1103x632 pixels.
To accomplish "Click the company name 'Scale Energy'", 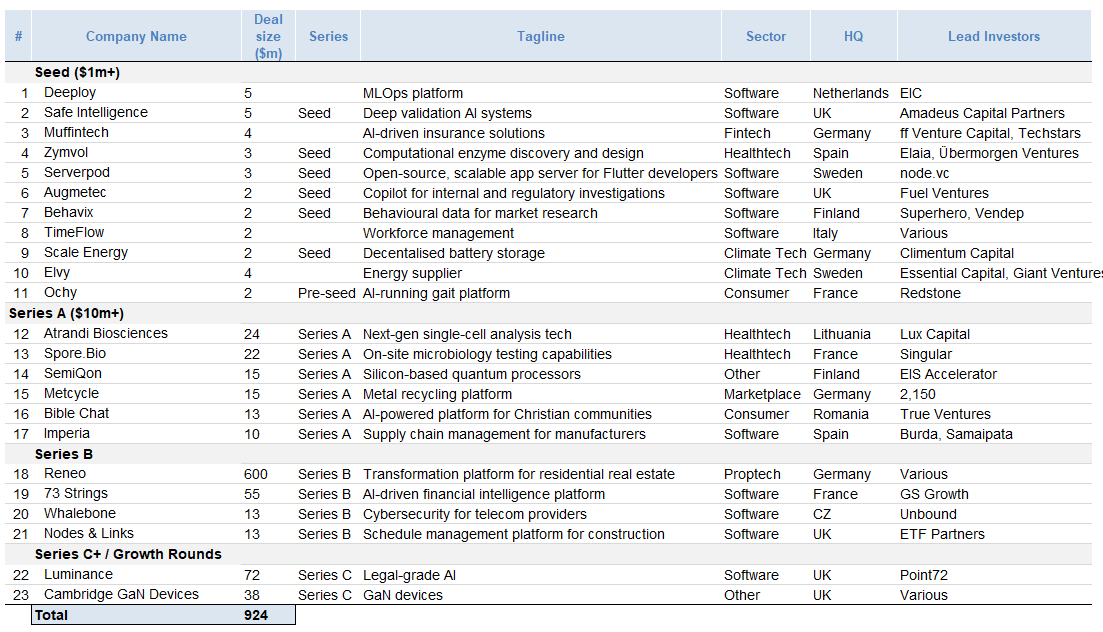I will click(x=86, y=253).
